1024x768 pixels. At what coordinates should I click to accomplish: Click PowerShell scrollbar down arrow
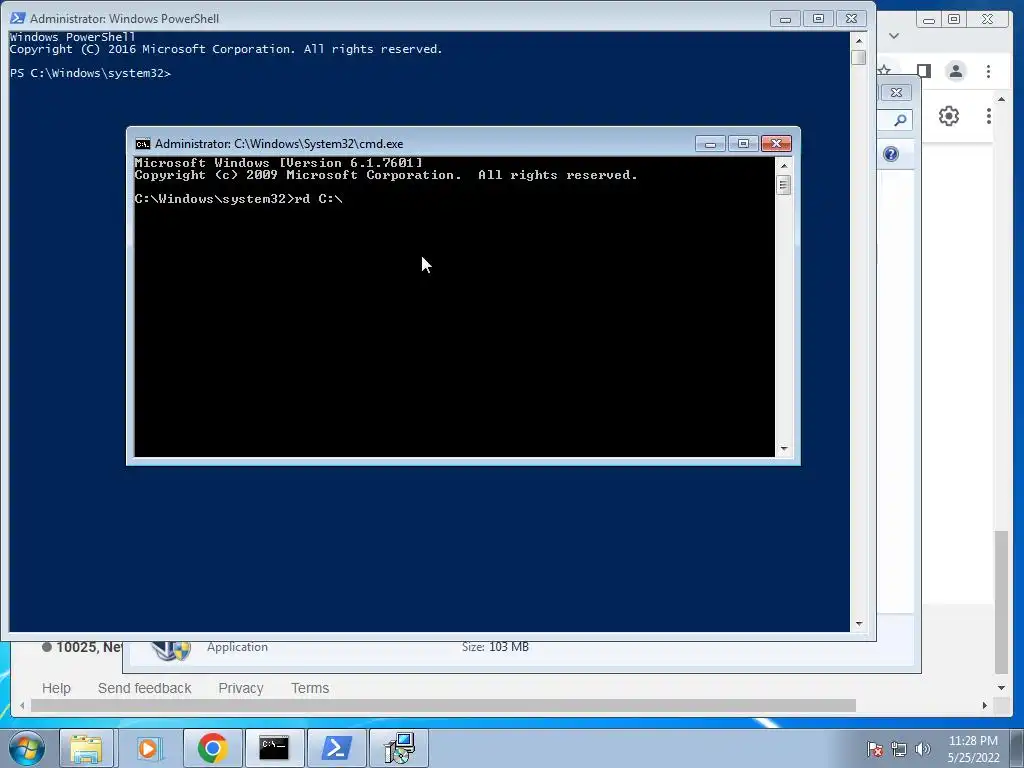tap(859, 624)
